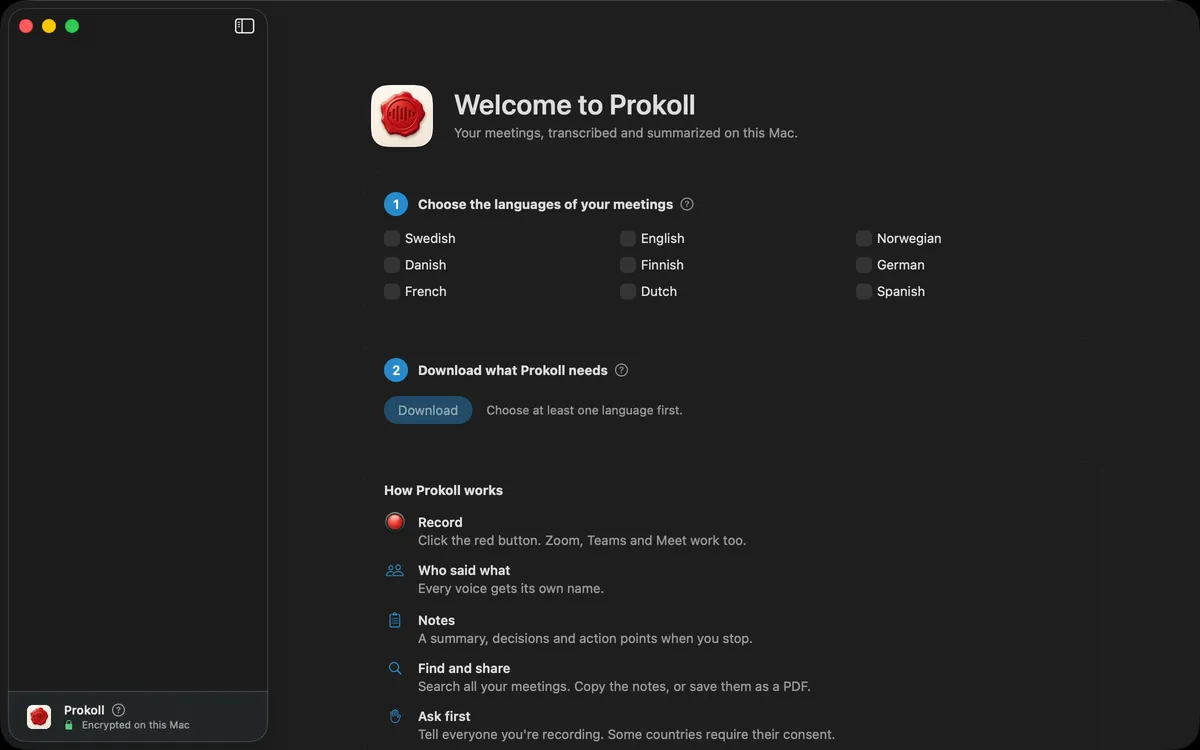Click 'Every voice gets its own name.' text

(511, 588)
